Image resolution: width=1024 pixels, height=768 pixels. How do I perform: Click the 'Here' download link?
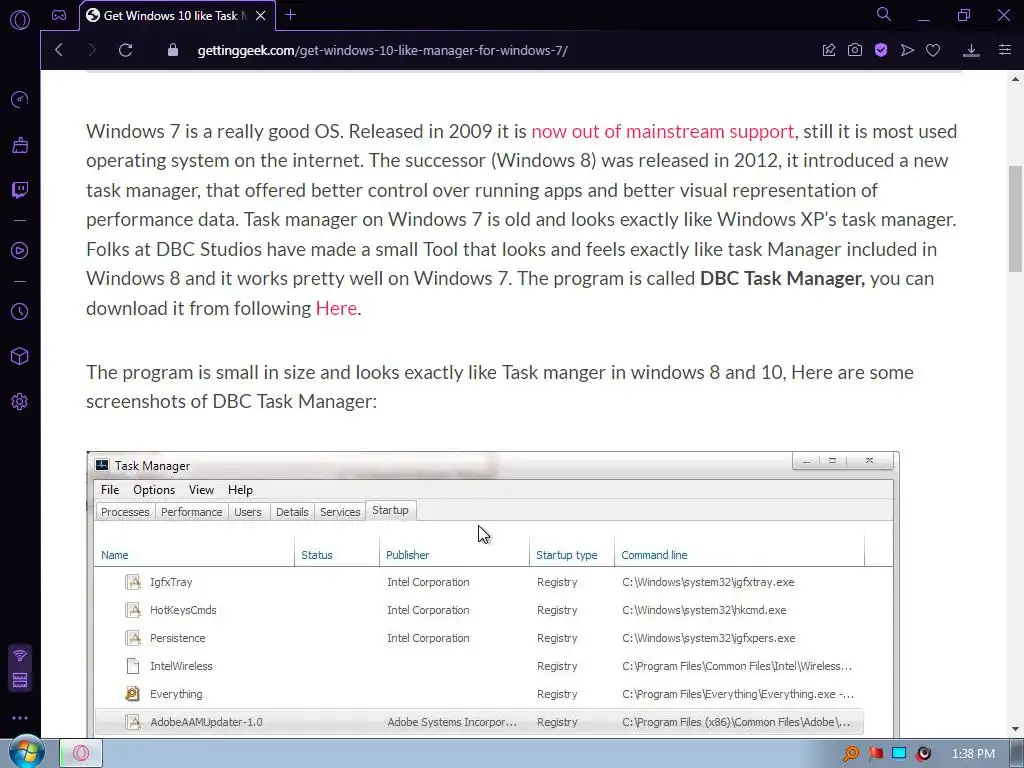pos(336,308)
